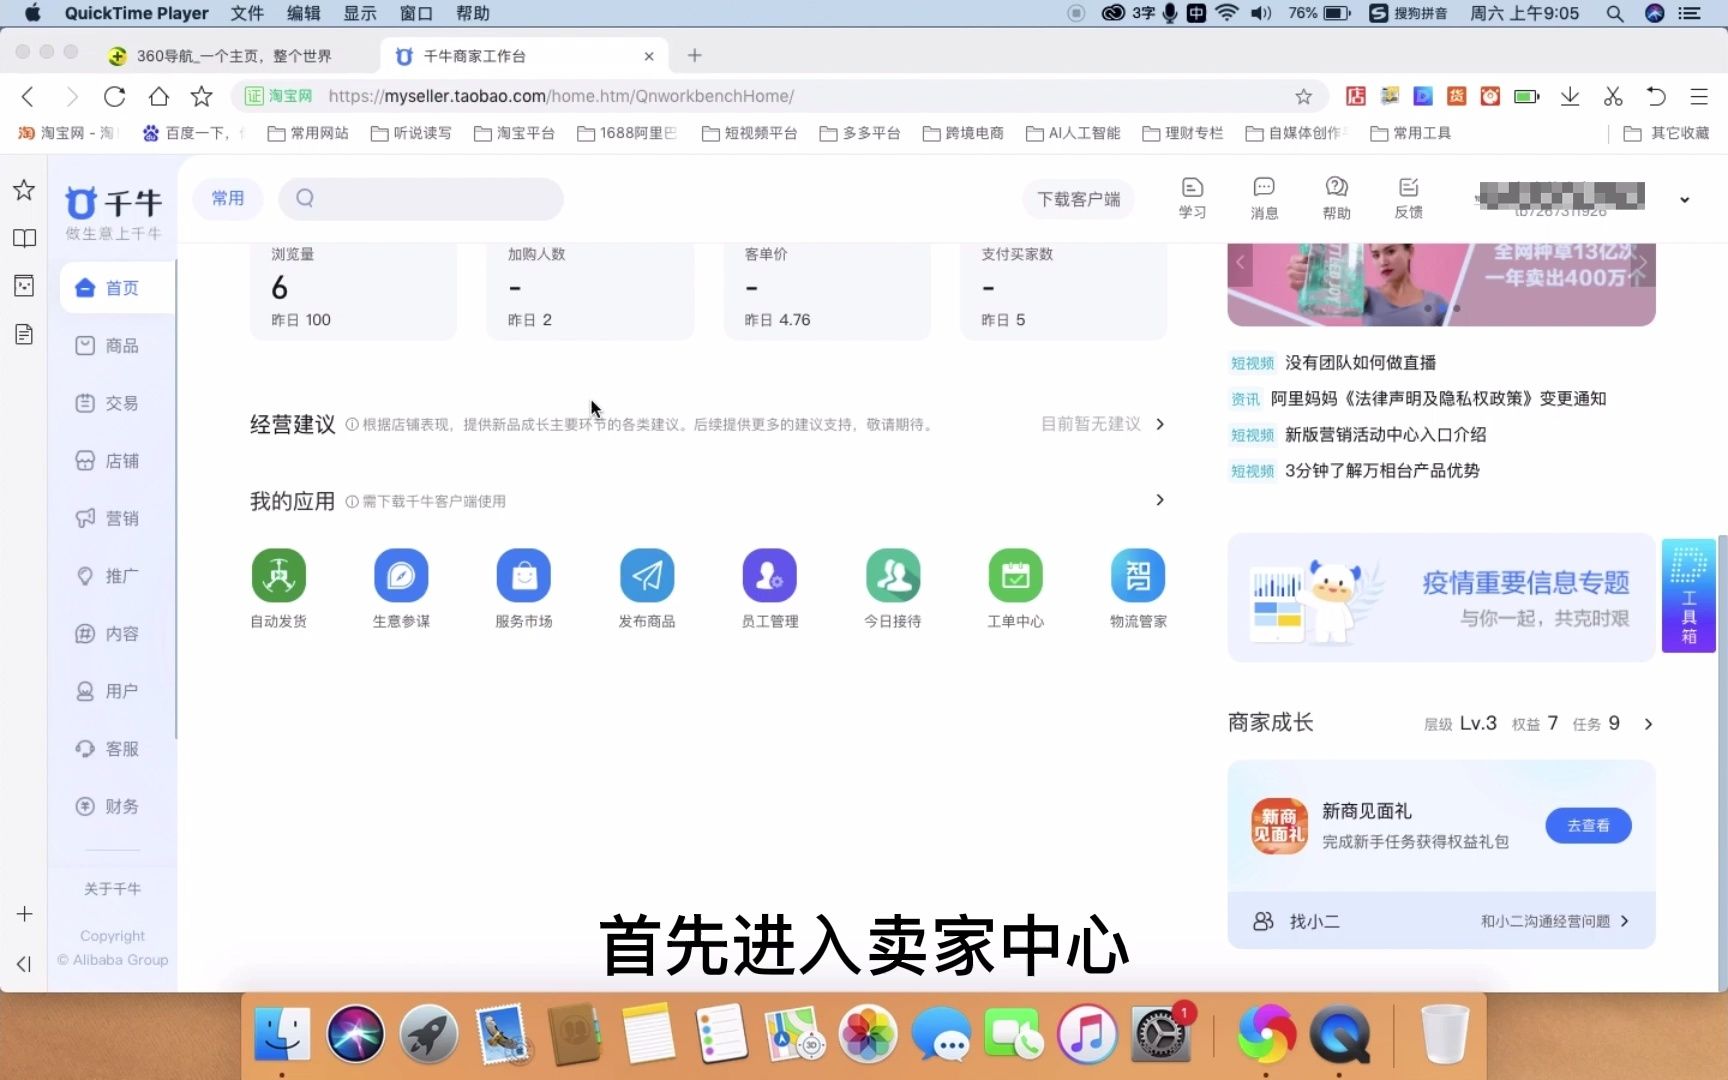The width and height of the screenshot is (1728, 1080).
Task: Click the 去查看 button
Action: [x=1588, y=826]
